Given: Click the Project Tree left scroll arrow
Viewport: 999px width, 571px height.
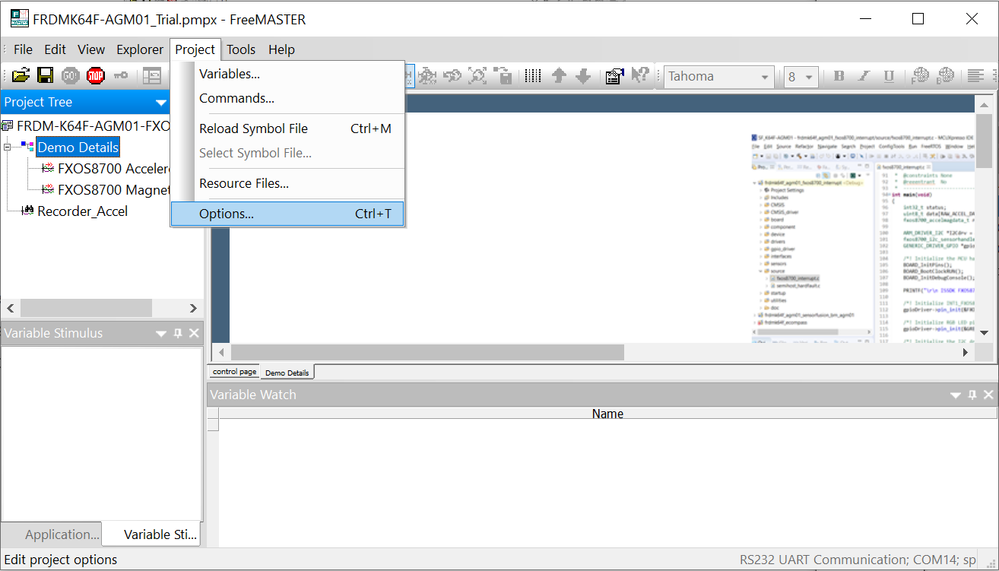Looking at the screenshot, I should 10,308.
